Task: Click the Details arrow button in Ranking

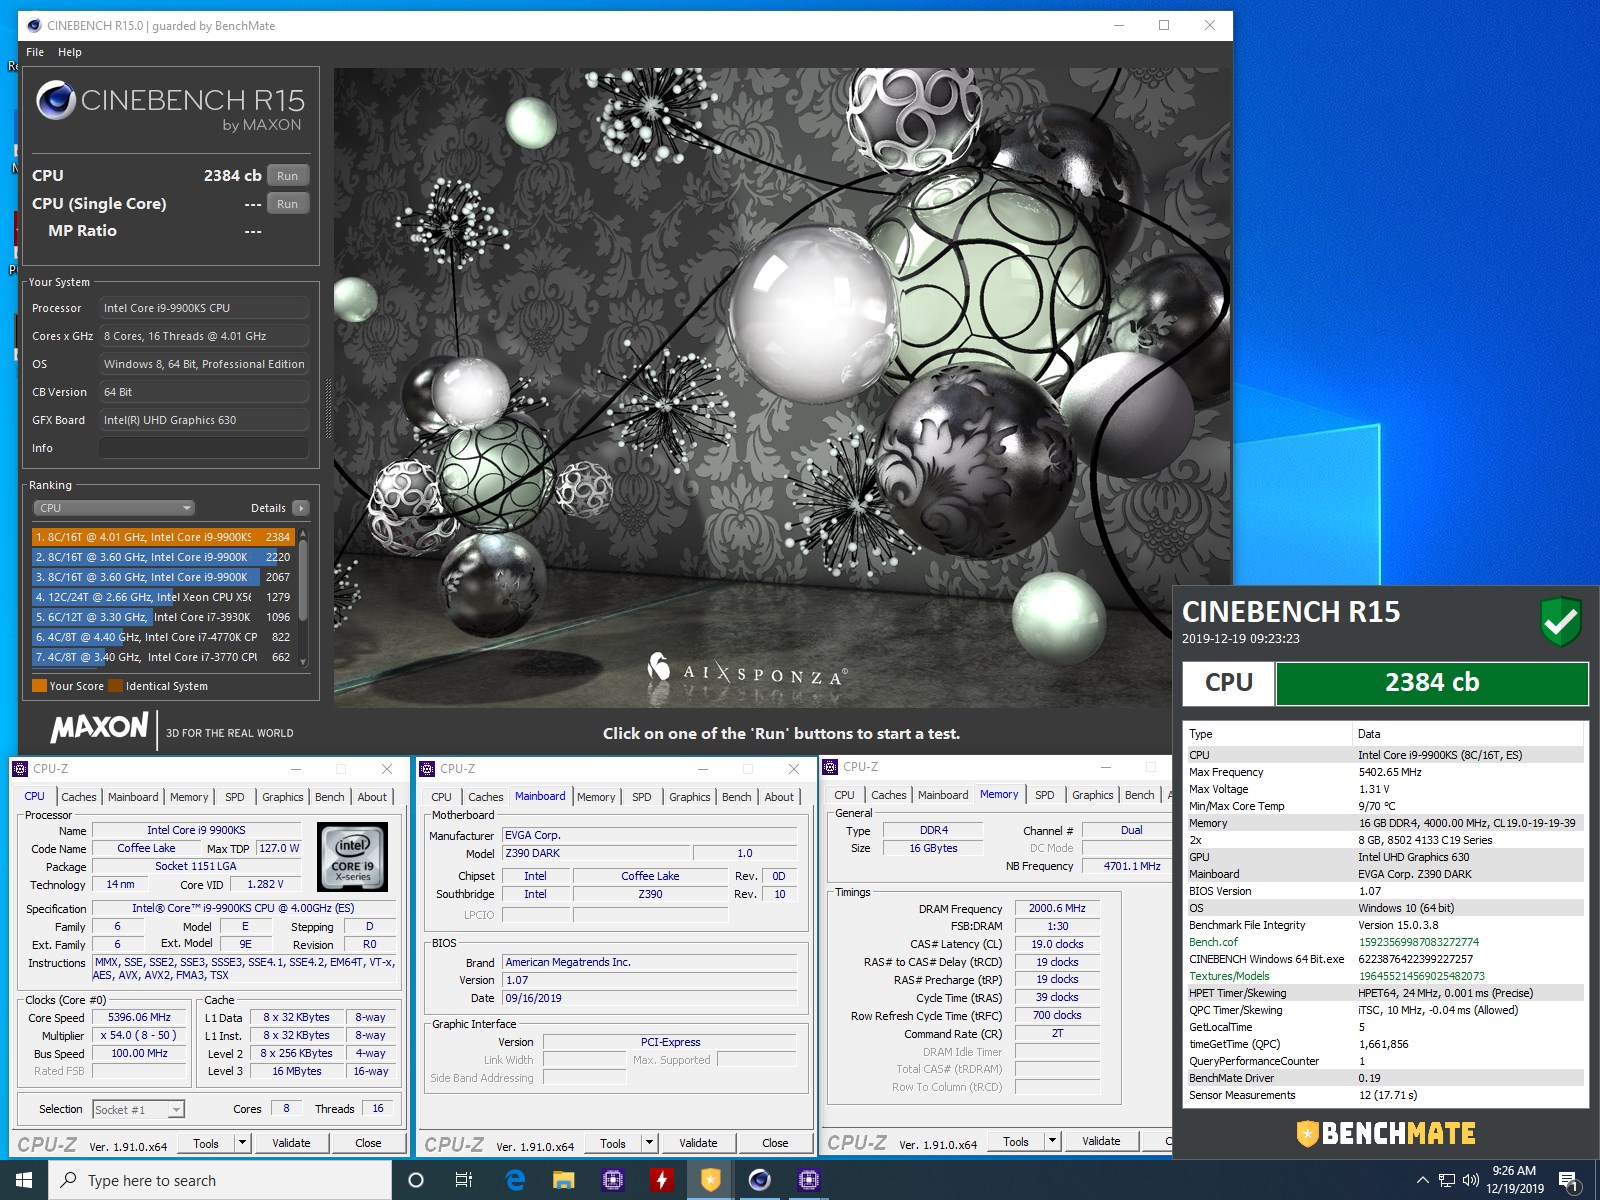Action: (x=301, y=508)
